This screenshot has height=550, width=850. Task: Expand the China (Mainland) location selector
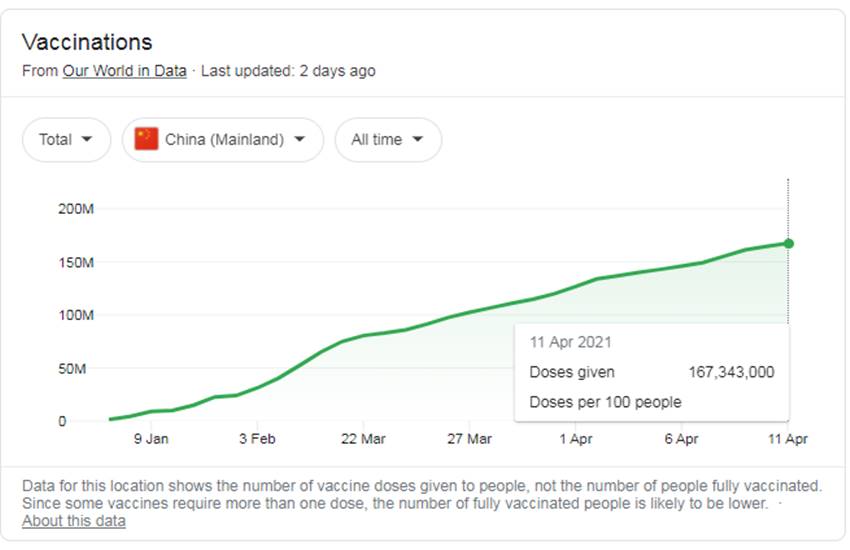(x=223, y=139)
